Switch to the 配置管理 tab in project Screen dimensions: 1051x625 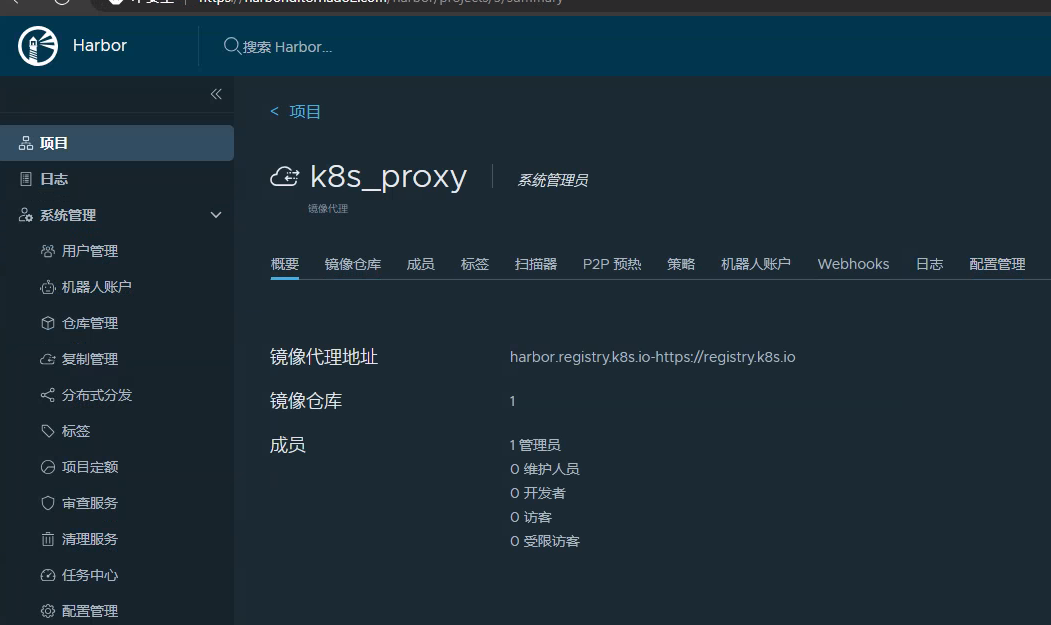(997, 264)
